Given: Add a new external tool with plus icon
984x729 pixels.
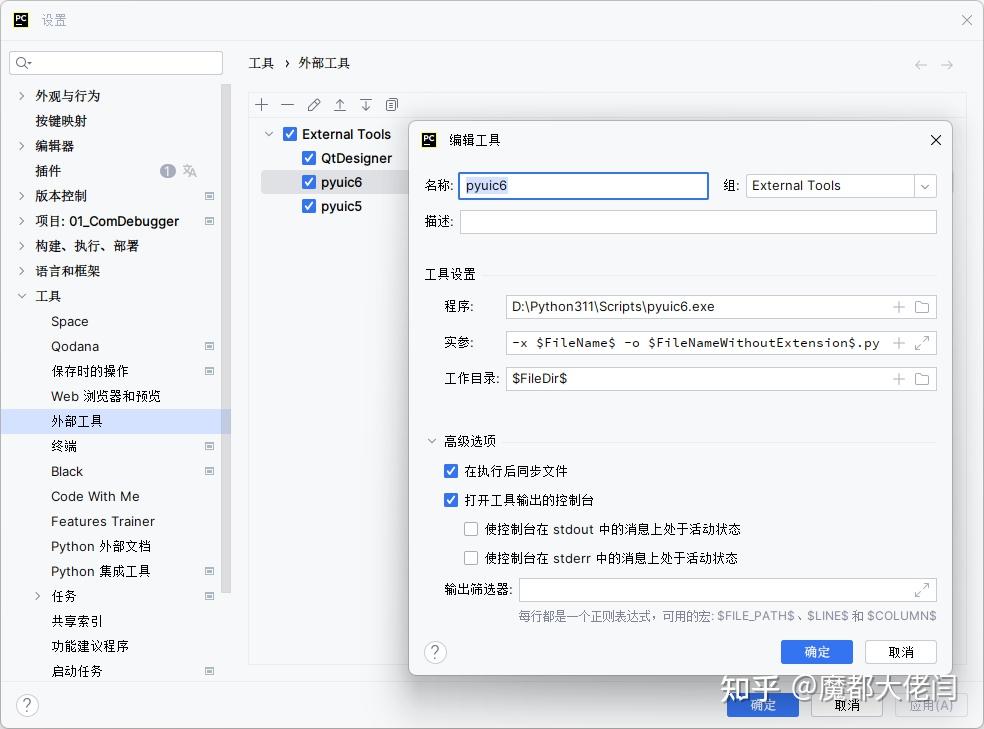Looking at the screenshot, I should [x=261, y=104].
